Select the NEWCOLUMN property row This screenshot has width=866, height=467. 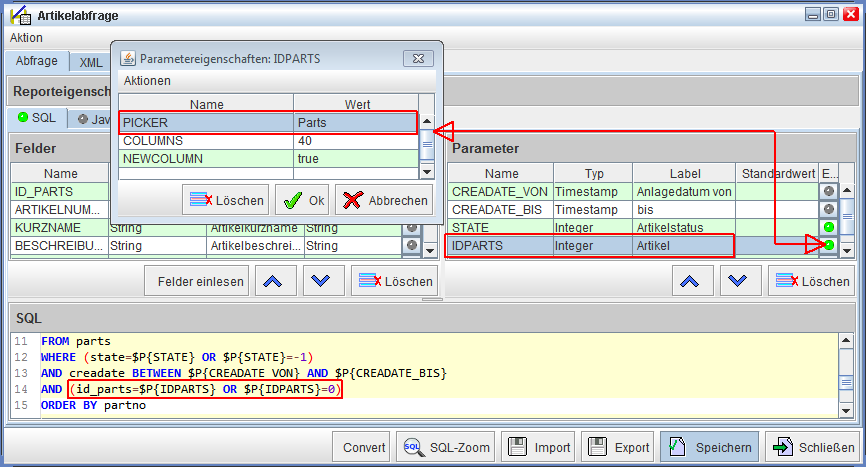point(205,159)
